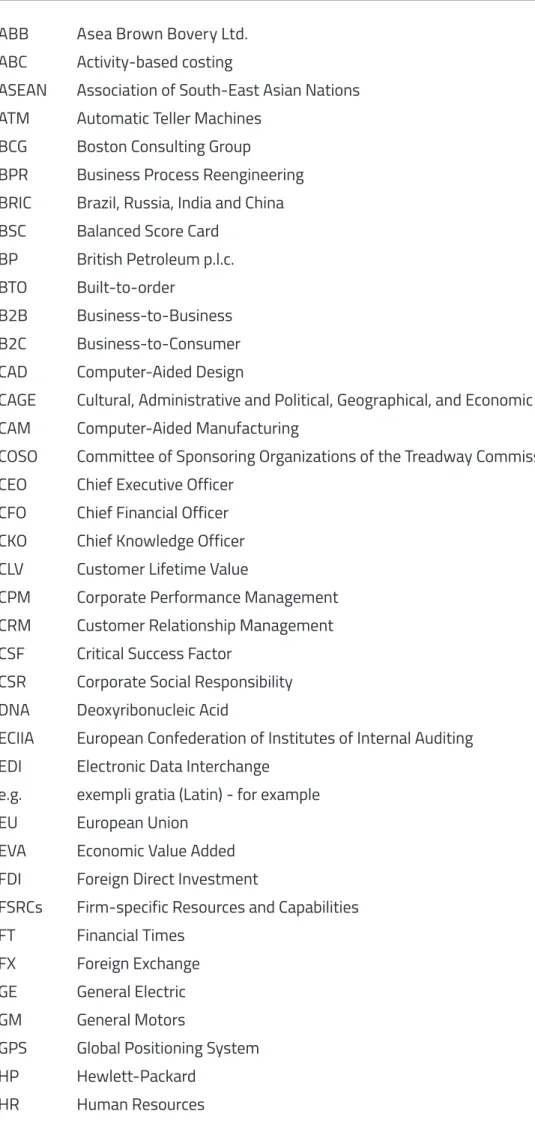Viewport: 535px width, 1132px height.
Task: Click 'Customer Relationship Management' definition
Action: coord(205,626)
